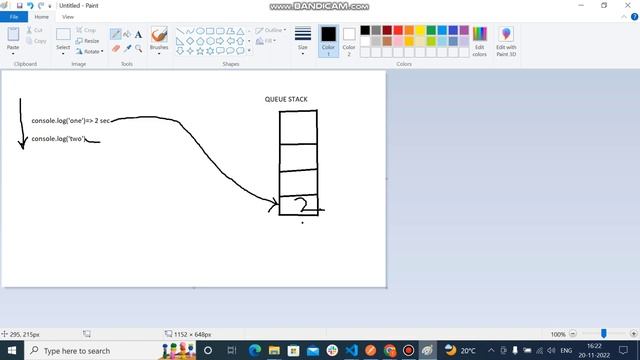Open Customize Quick Access Toolbar arrow
640x360 pixels.
(50, 6)
